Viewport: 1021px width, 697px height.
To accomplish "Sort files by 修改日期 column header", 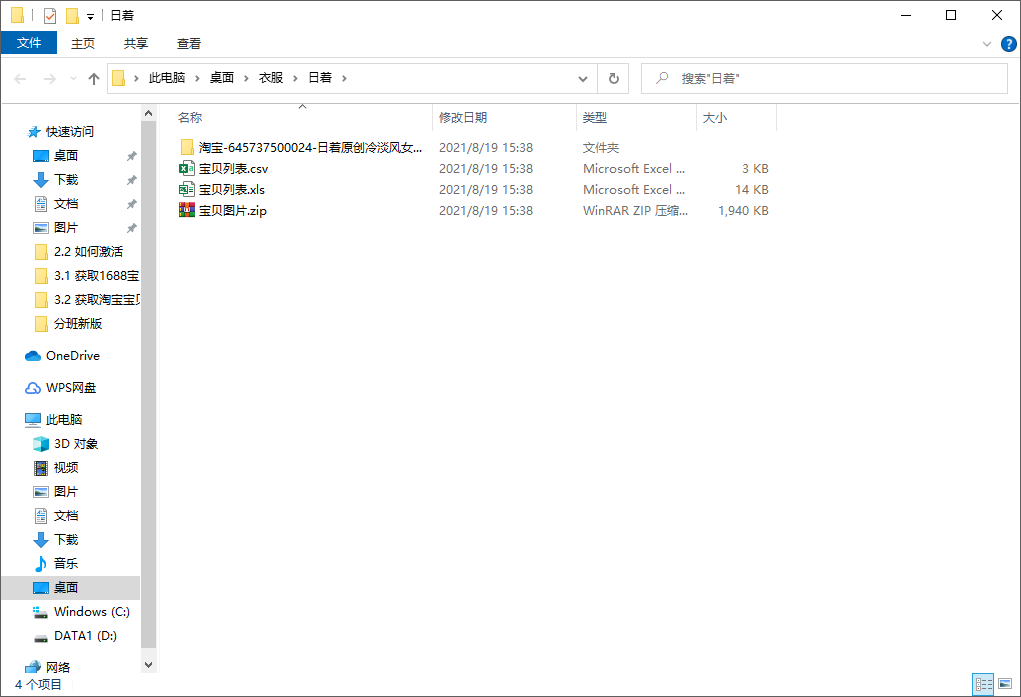I will (463, 118).
